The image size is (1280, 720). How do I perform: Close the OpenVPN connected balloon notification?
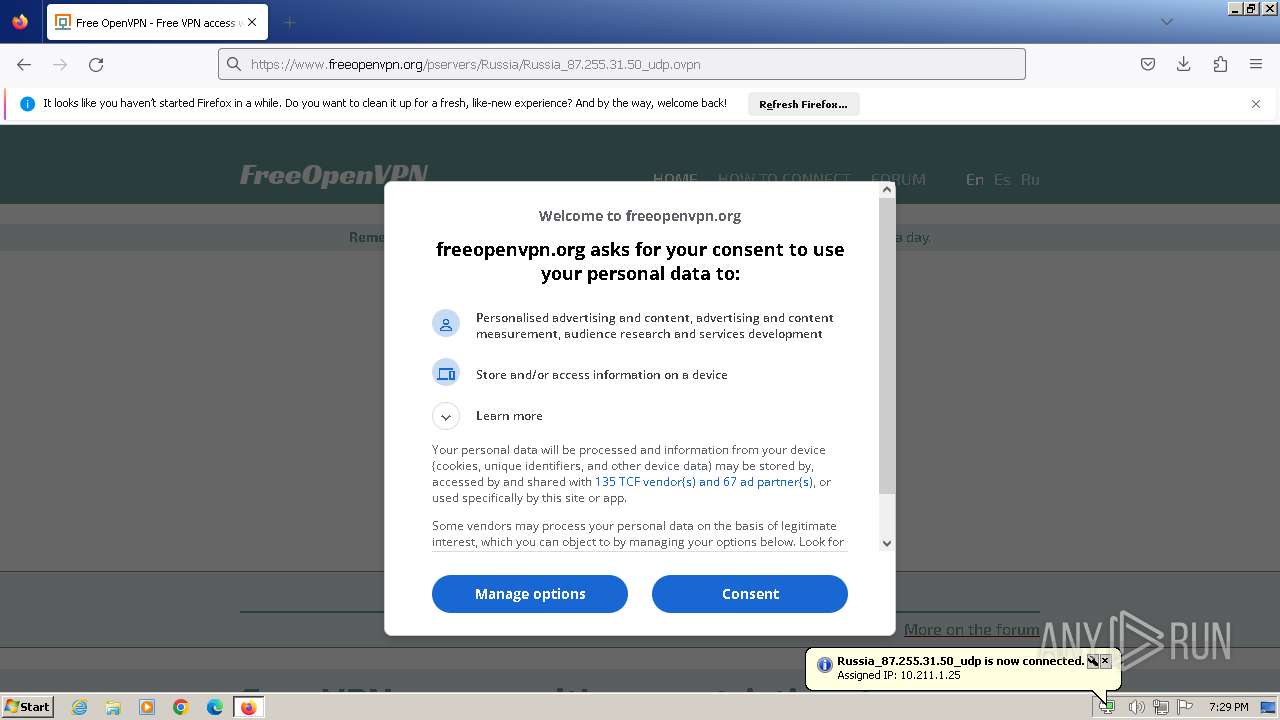[x=1105, y=661]
